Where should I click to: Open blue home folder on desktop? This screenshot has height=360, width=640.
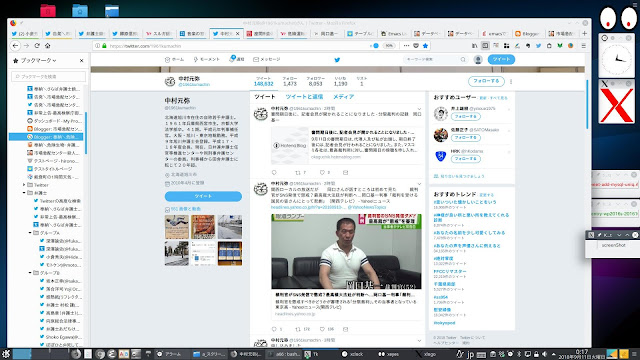(x=80, y=10)
